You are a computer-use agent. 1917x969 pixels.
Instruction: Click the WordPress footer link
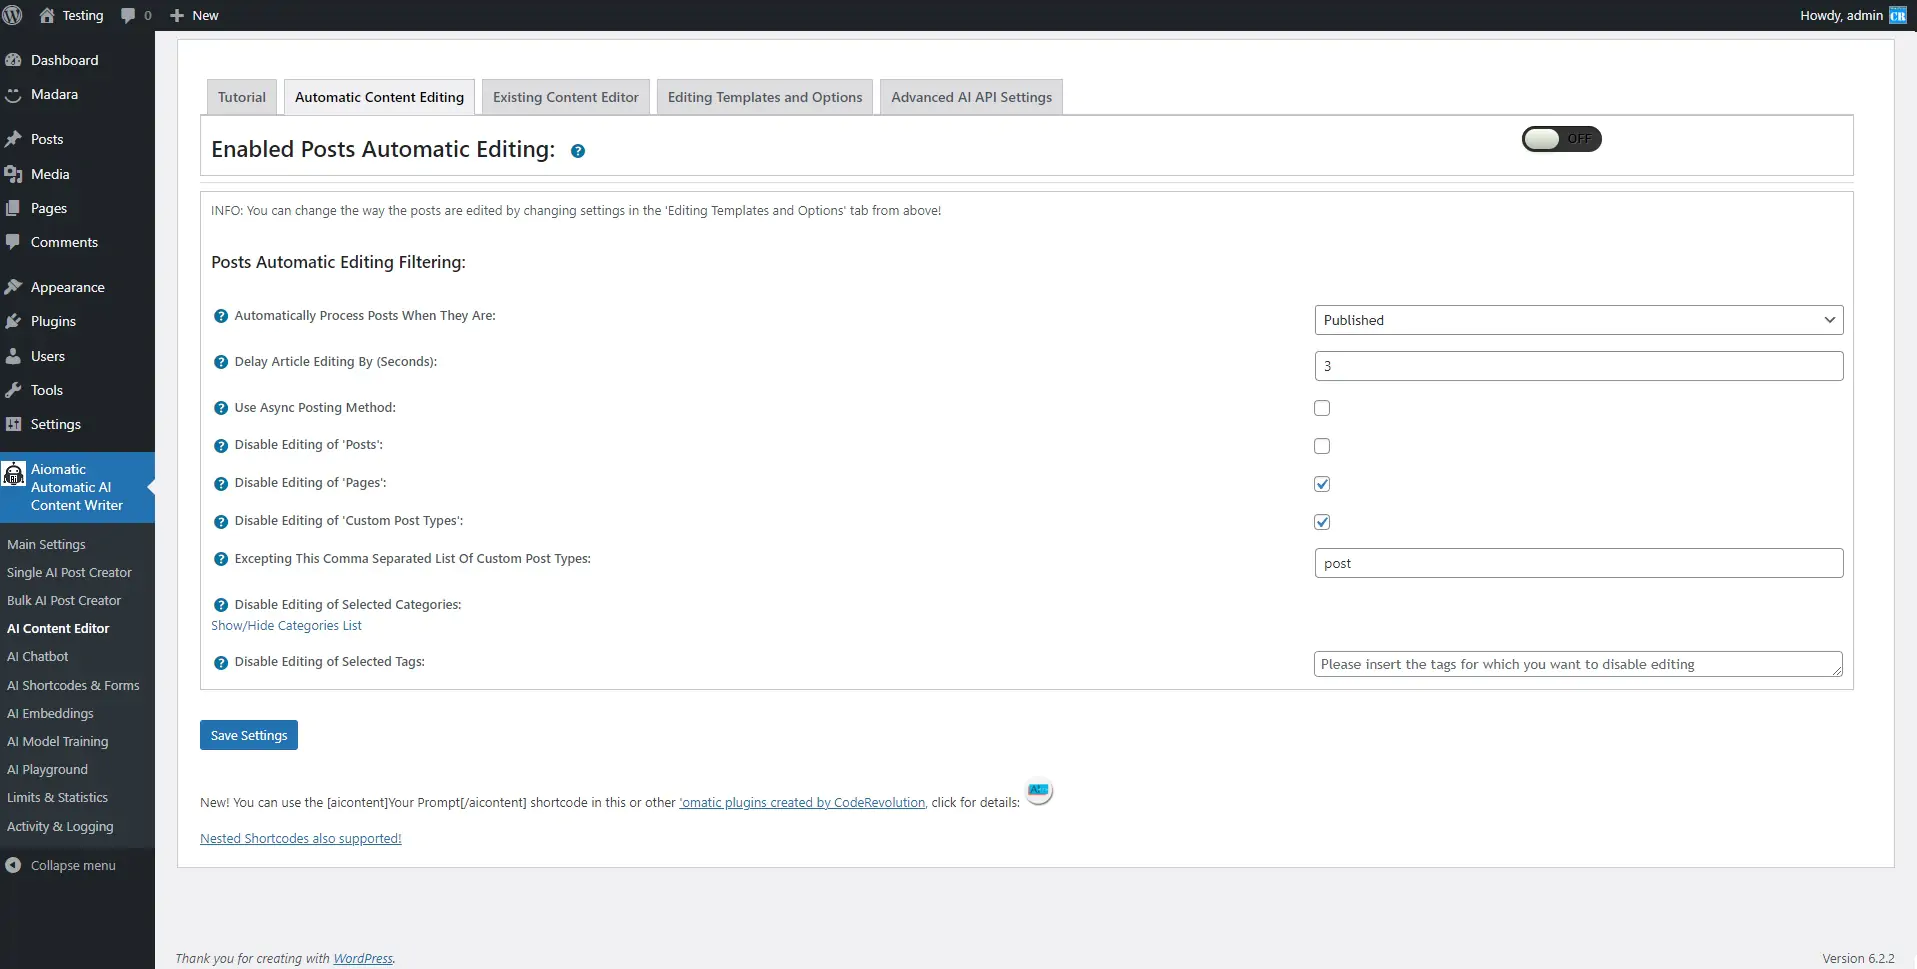[363, 958]
